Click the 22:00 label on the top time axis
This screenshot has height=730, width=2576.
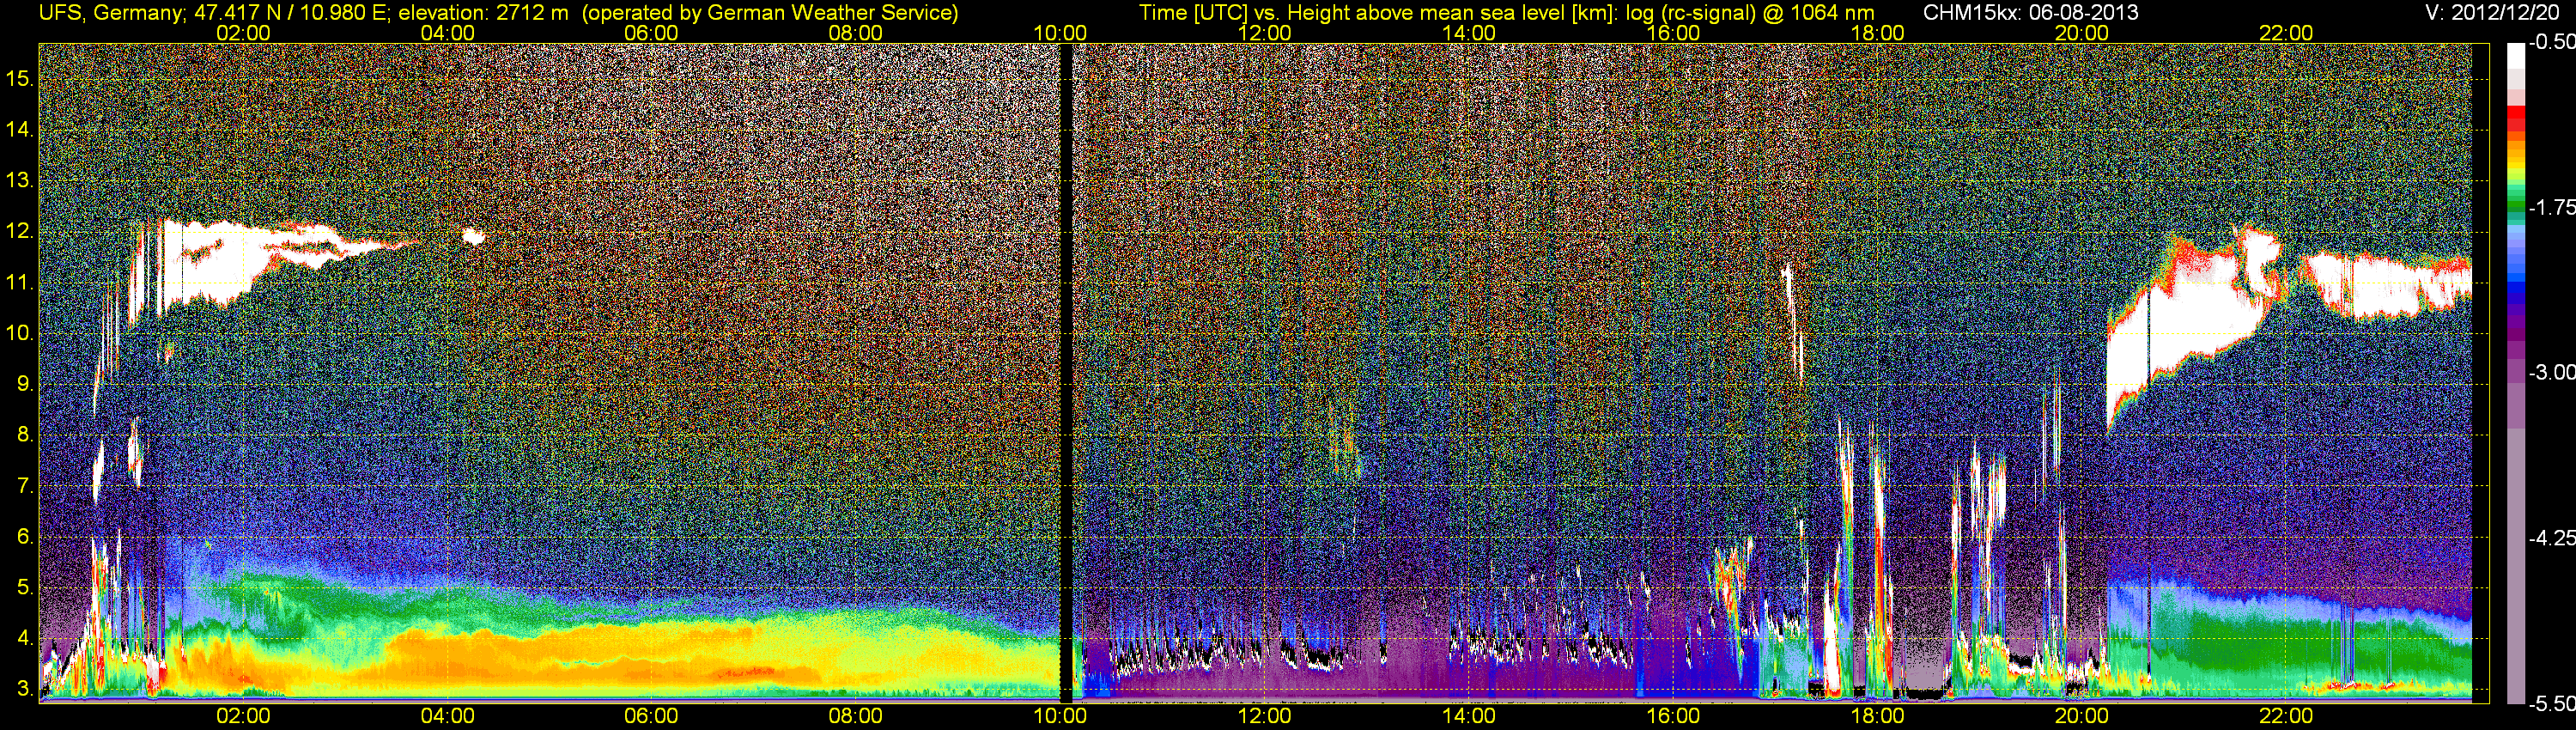click(2286, 33)
